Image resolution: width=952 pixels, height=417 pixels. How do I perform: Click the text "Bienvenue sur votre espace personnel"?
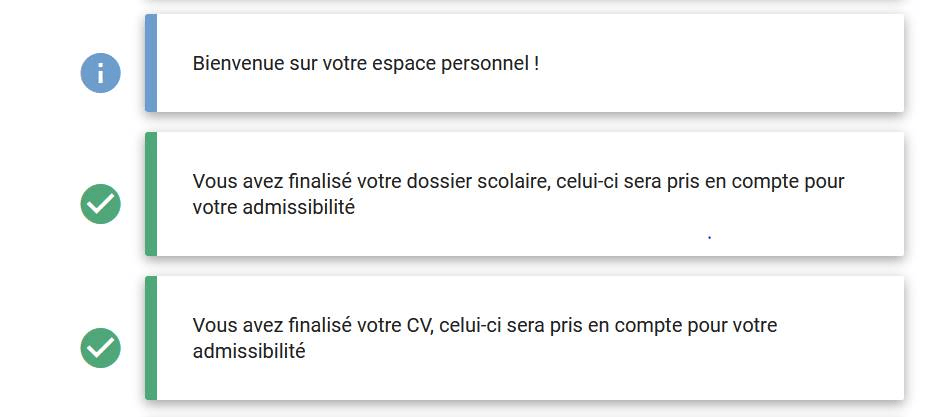(x=361, y=64)
